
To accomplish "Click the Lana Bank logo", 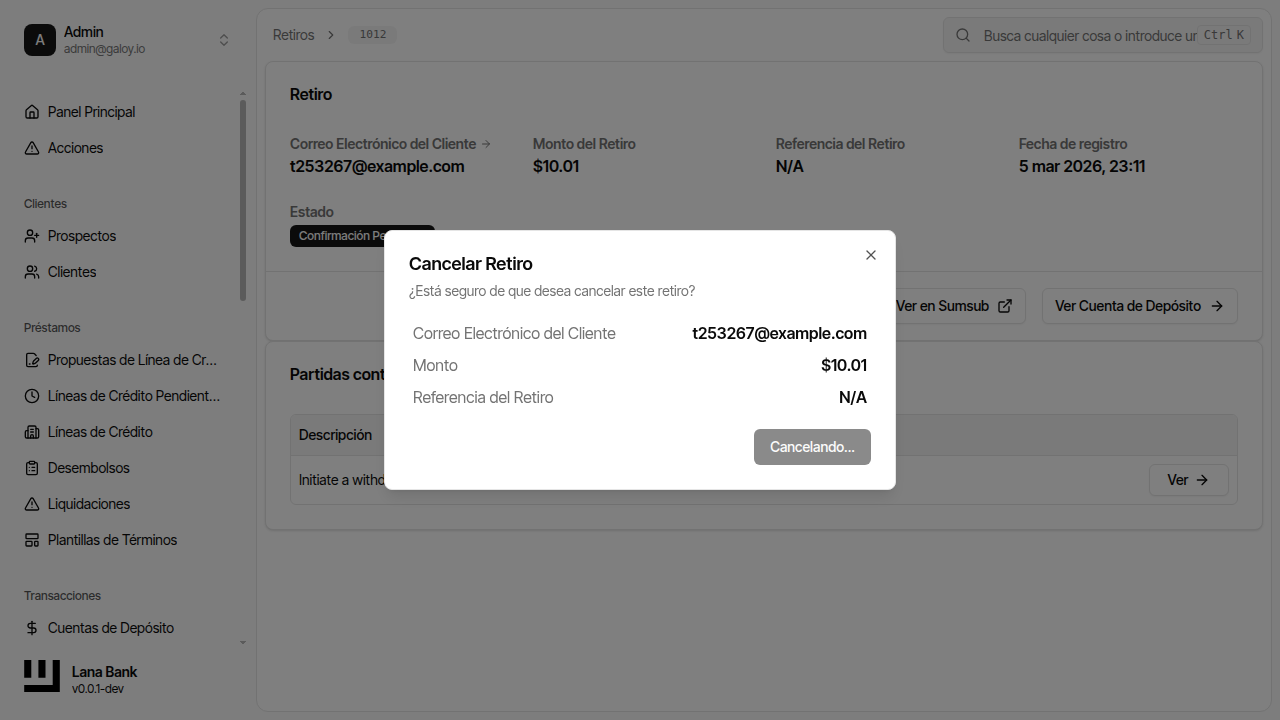I will (41, 675).
